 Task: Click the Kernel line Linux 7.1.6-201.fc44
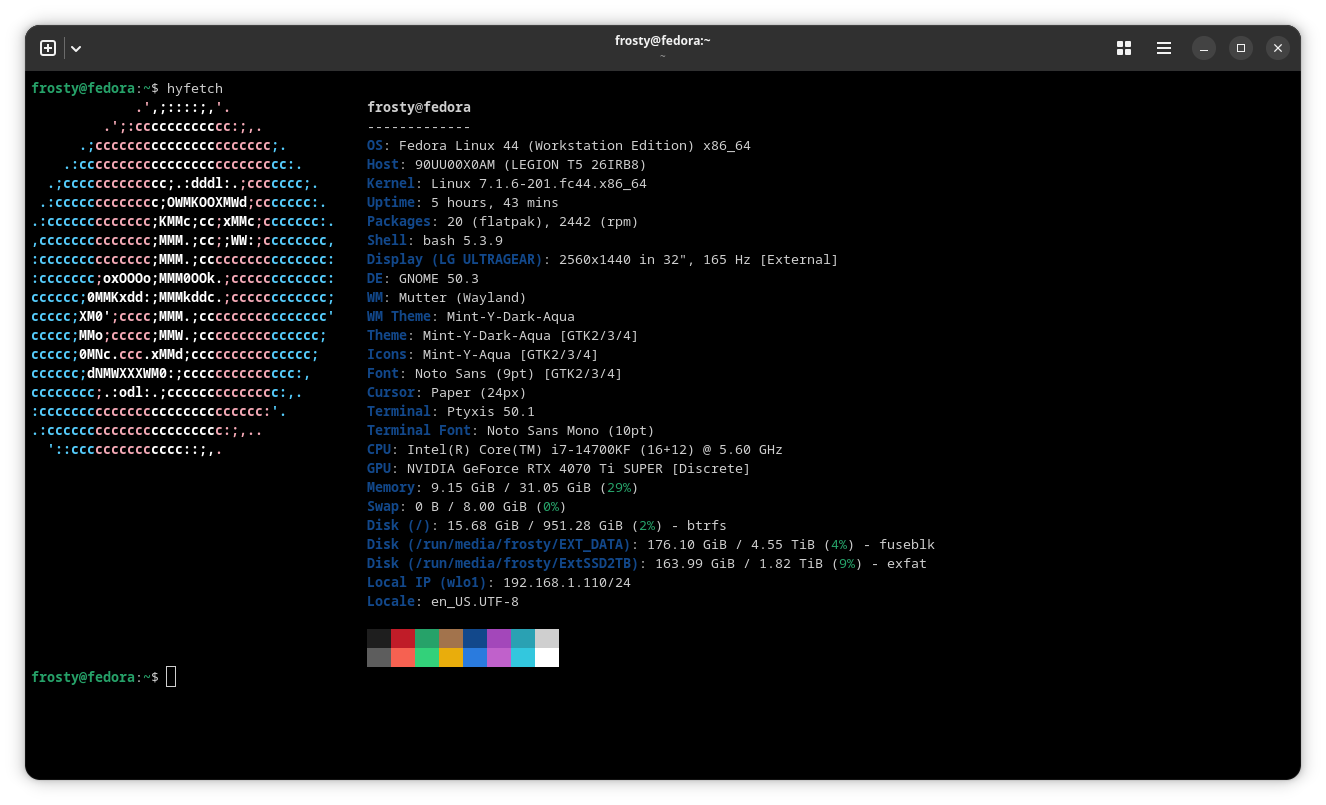click(x=507, y=183)
